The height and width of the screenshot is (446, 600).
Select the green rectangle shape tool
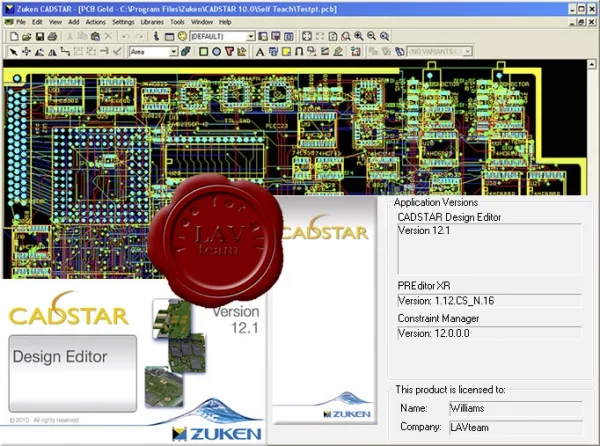click(204, 51)
